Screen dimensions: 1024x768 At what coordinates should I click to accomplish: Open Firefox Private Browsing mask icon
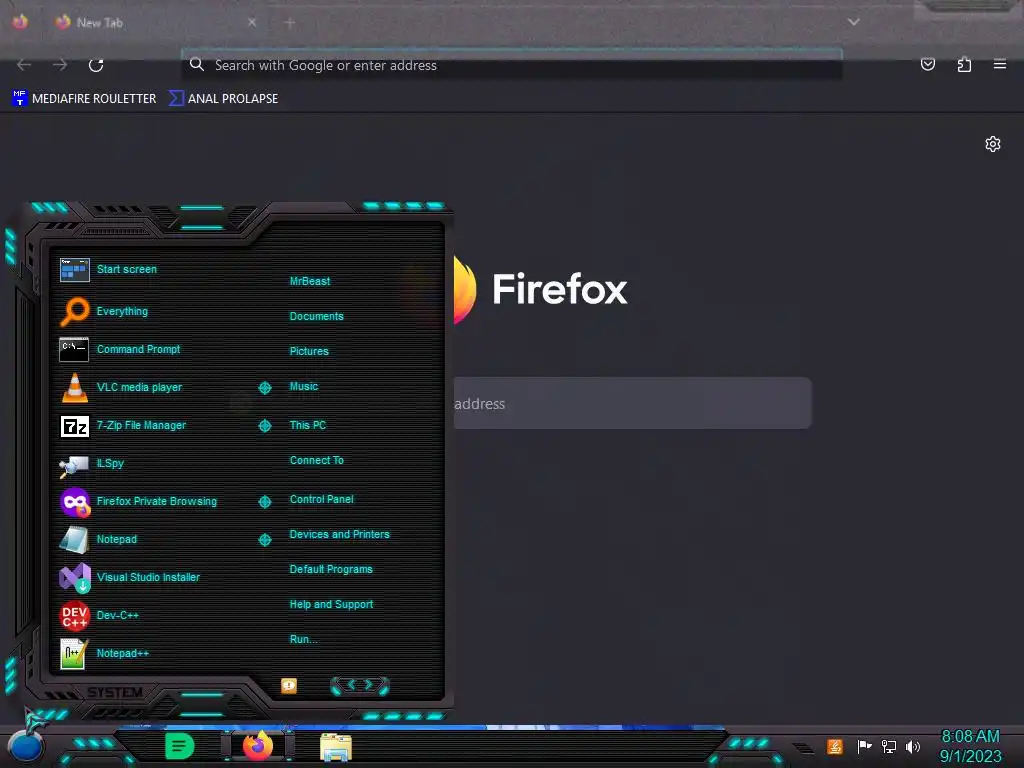pos(75,502)
